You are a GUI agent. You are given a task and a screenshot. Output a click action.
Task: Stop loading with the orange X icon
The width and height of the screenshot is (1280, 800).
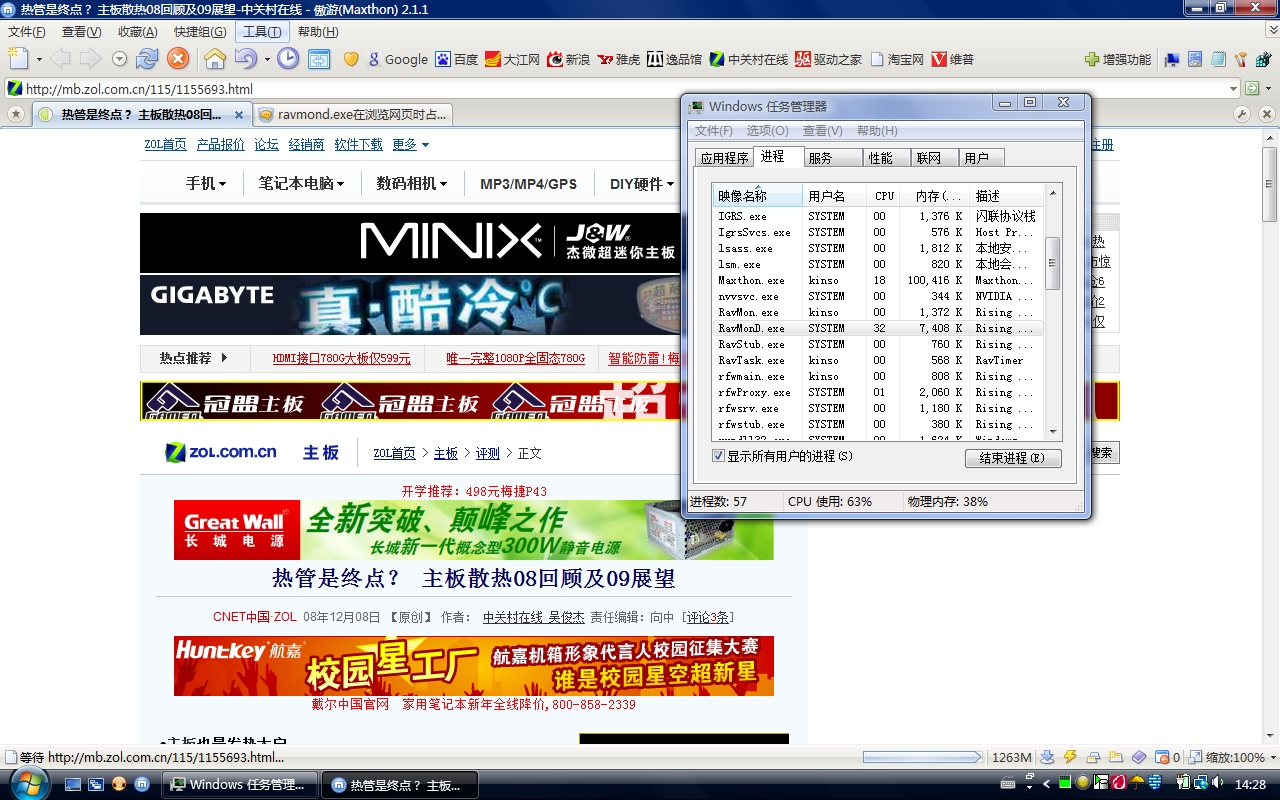click(178, 59)
